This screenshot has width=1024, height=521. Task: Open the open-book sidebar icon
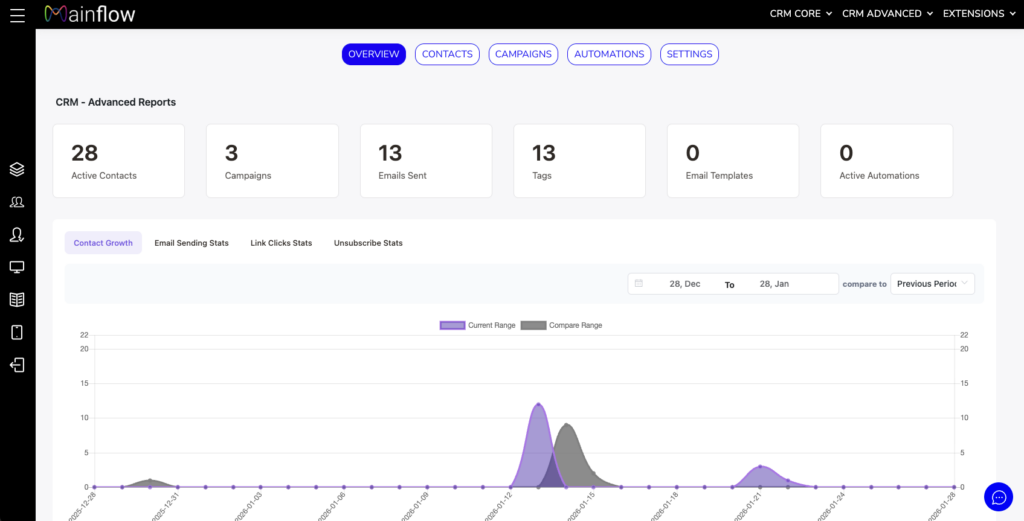[x=17, y=300]
